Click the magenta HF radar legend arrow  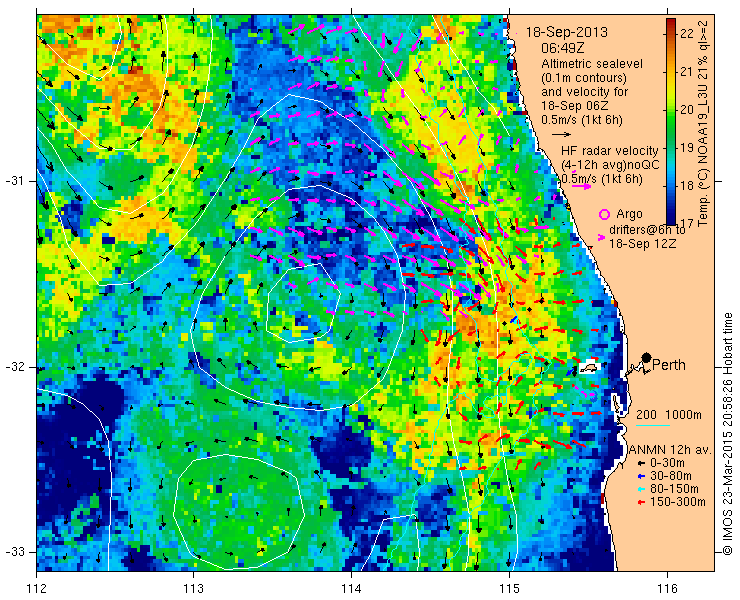[x=581, y=186]
